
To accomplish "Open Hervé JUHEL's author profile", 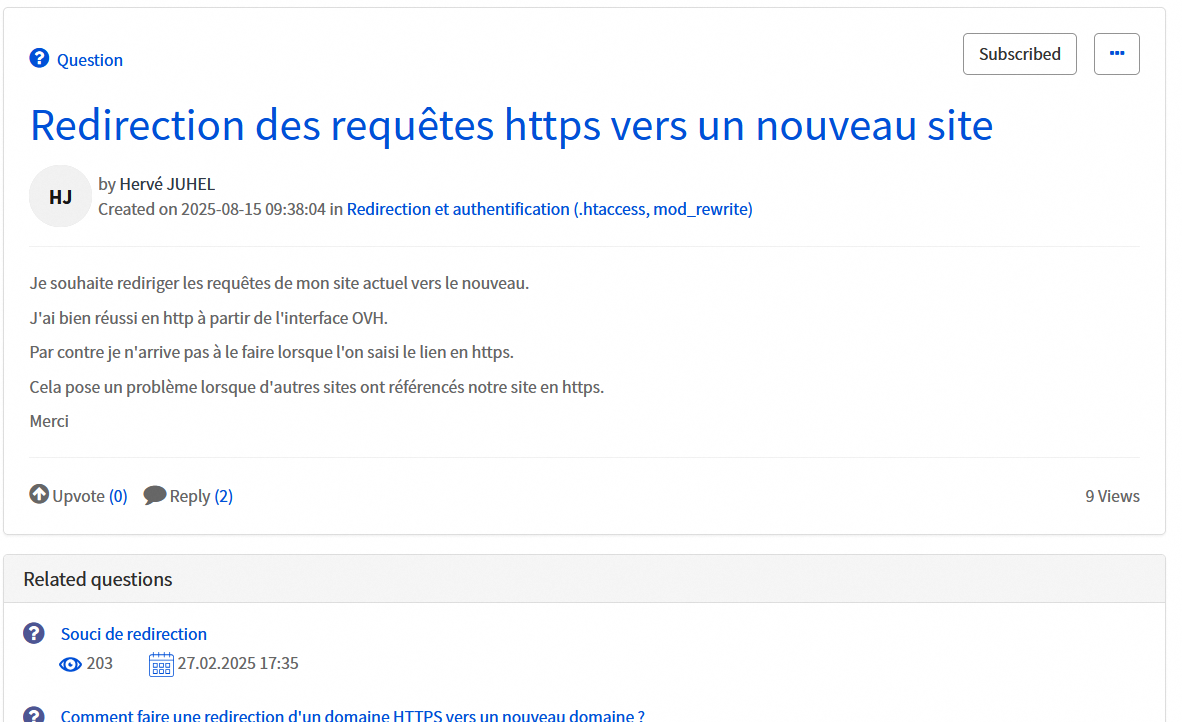I will 167,184.
